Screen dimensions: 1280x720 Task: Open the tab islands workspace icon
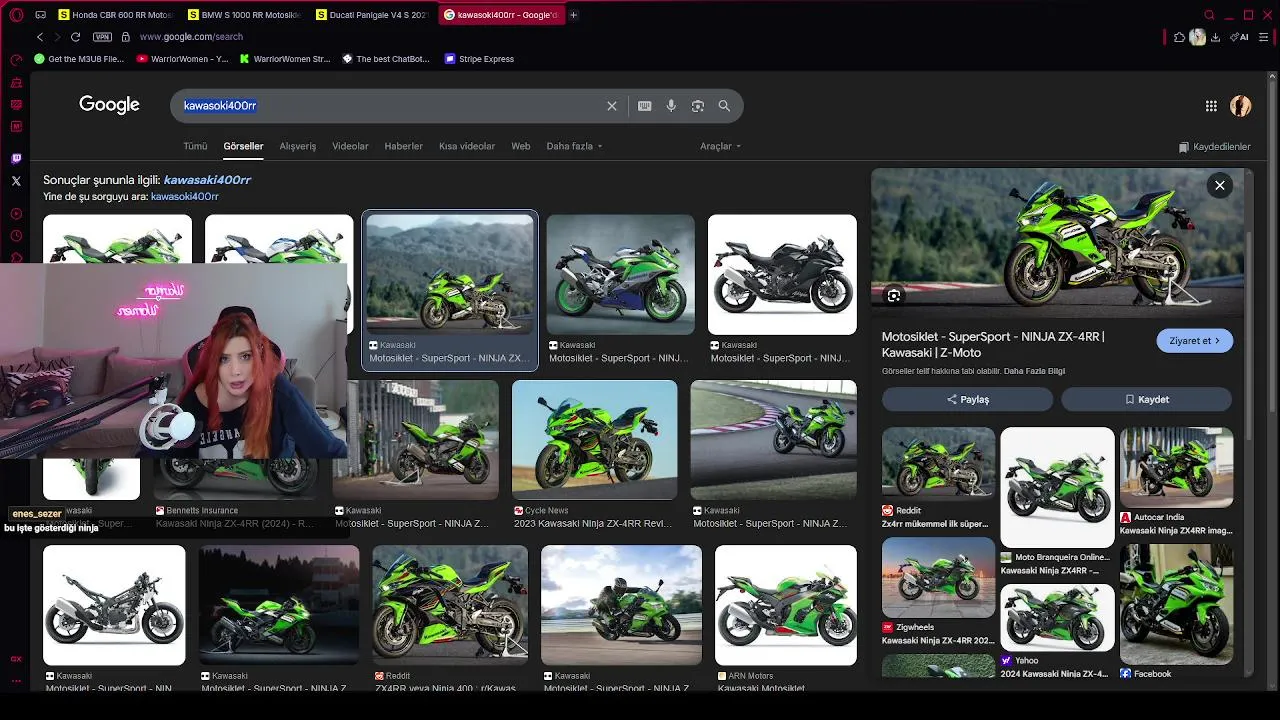click(x=41, y=15)
